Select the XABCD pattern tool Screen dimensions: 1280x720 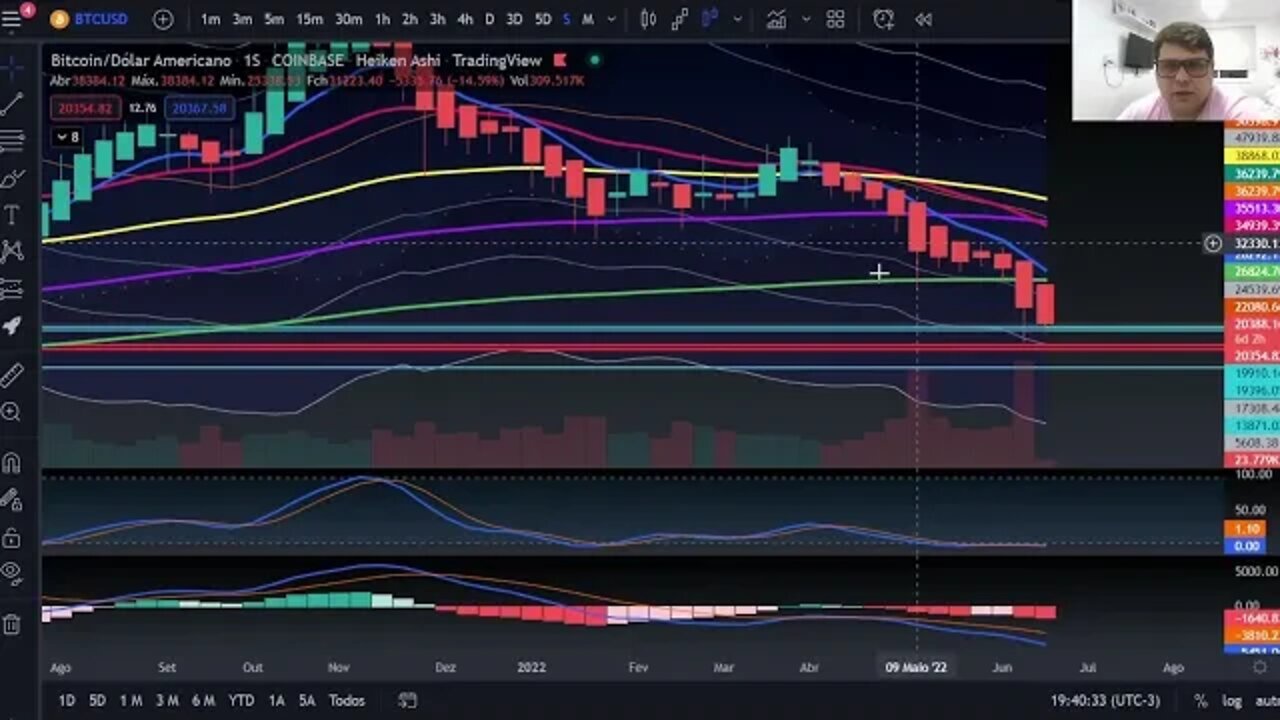tap(12, 251)
